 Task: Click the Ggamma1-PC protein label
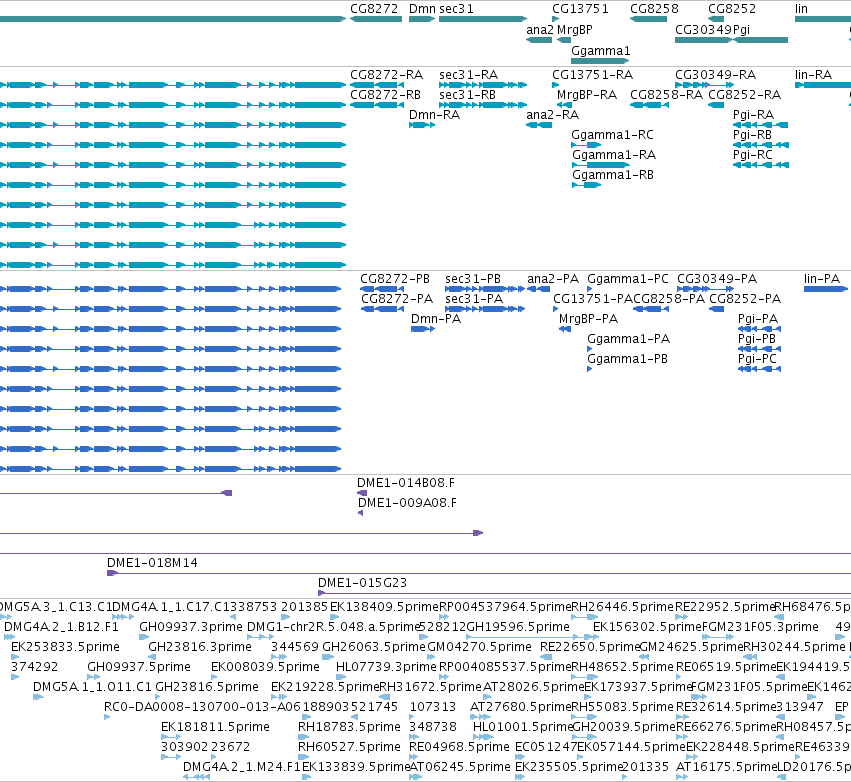tap(628, 278)
